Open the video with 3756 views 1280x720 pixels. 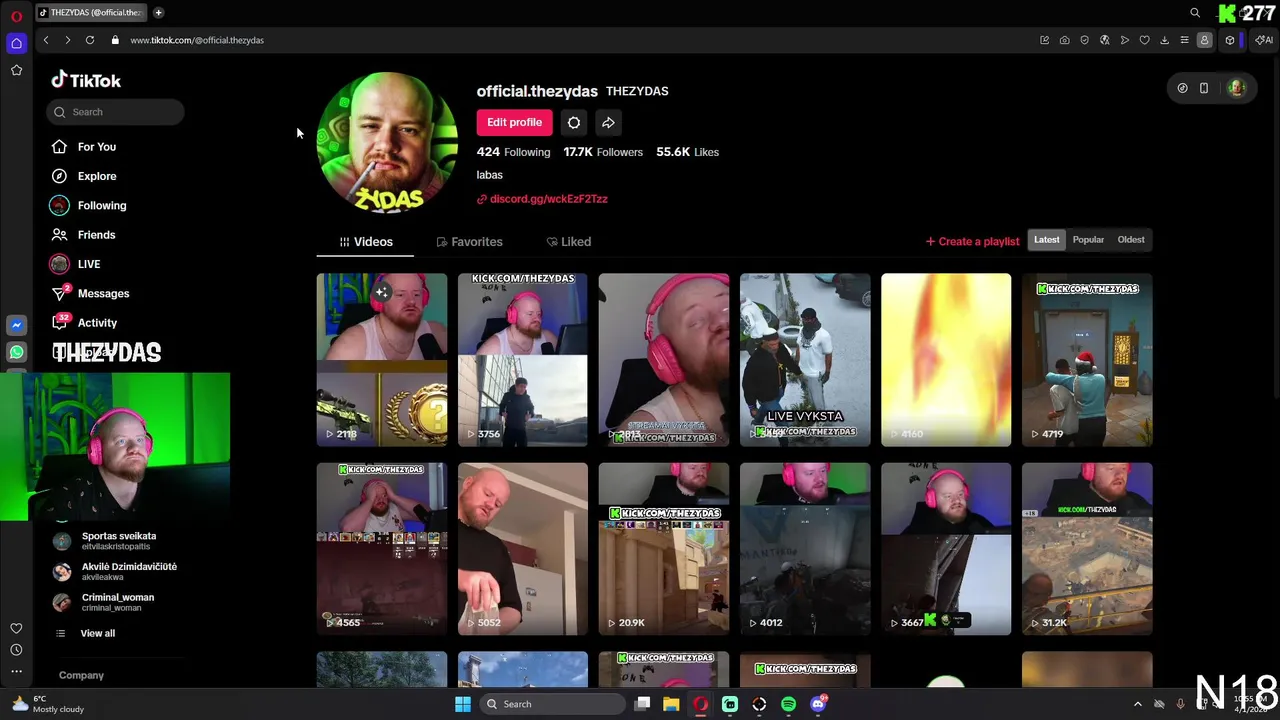pyautogui.click(x=523, y=360)
